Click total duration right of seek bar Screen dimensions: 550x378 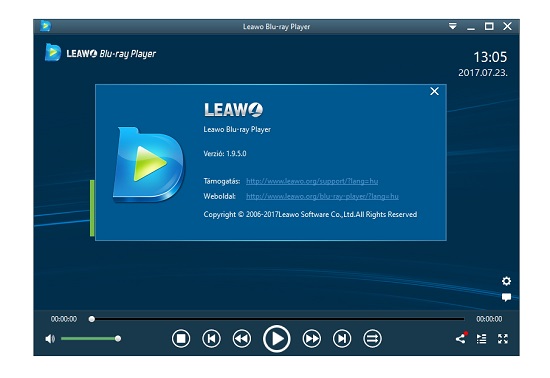(x=489, y=319)
